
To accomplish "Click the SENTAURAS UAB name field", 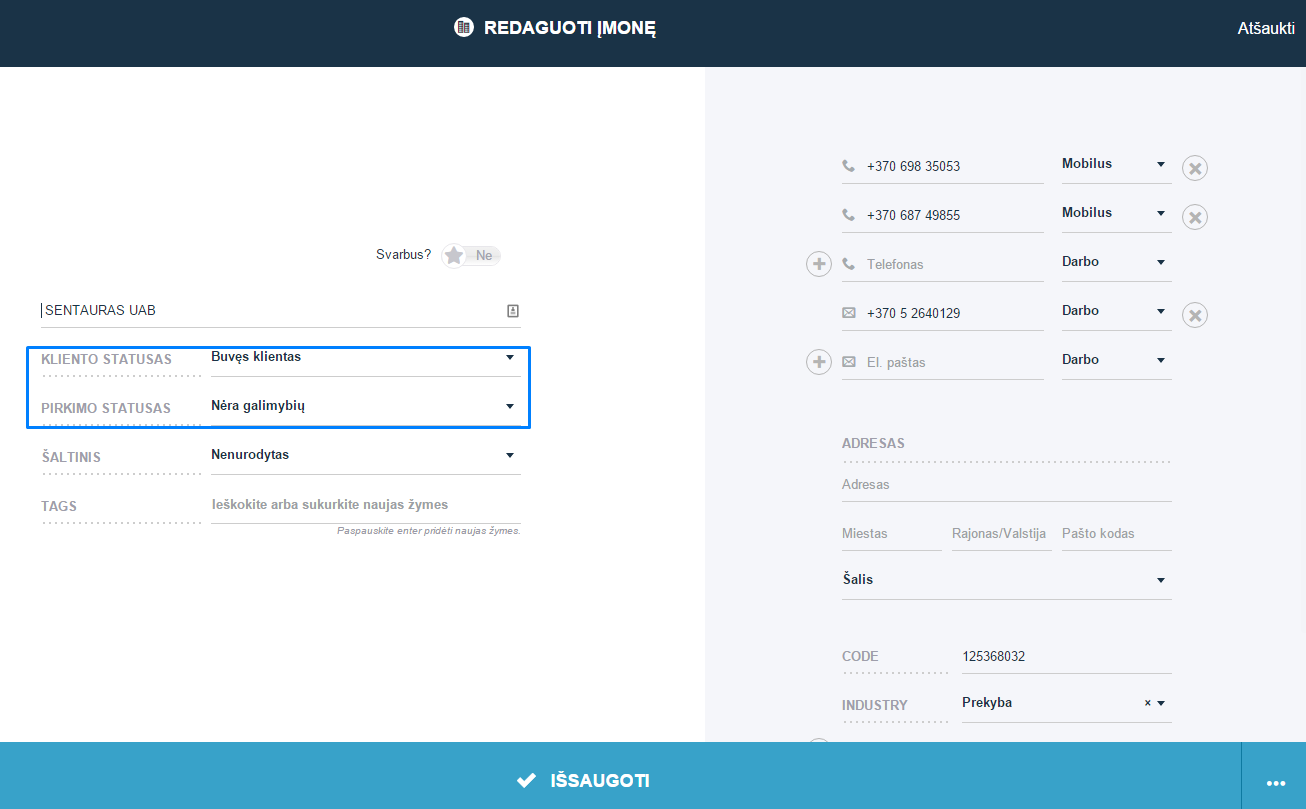I will [x=281, y=311].
